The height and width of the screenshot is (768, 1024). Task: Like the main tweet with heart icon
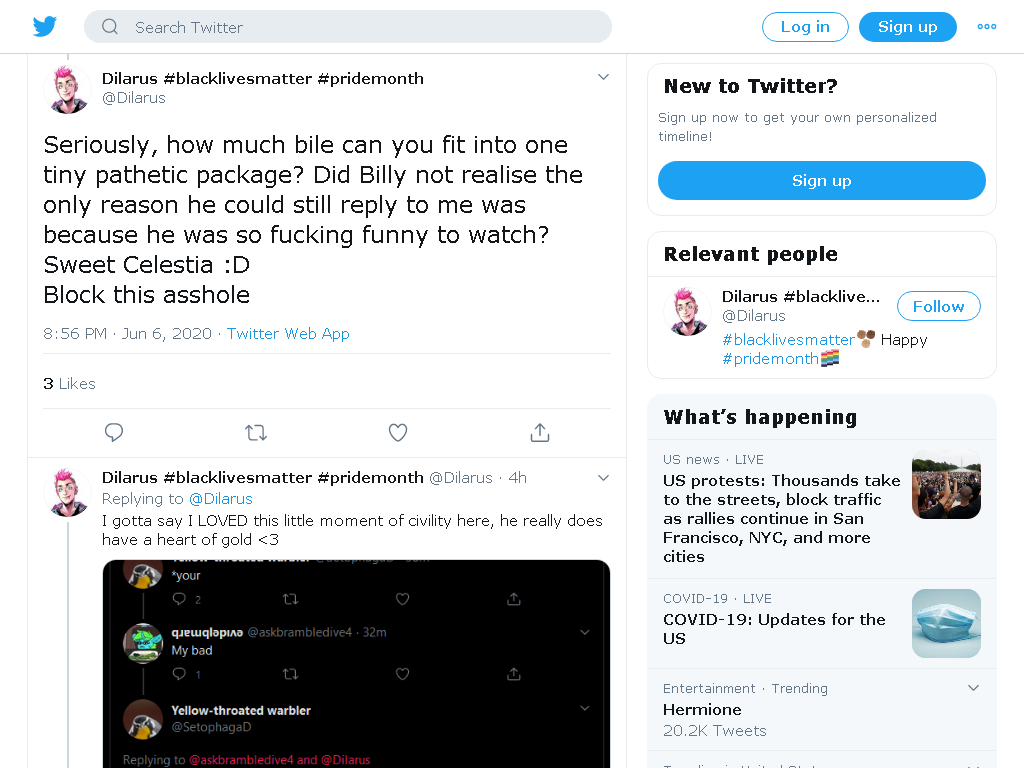click(398, 432)
